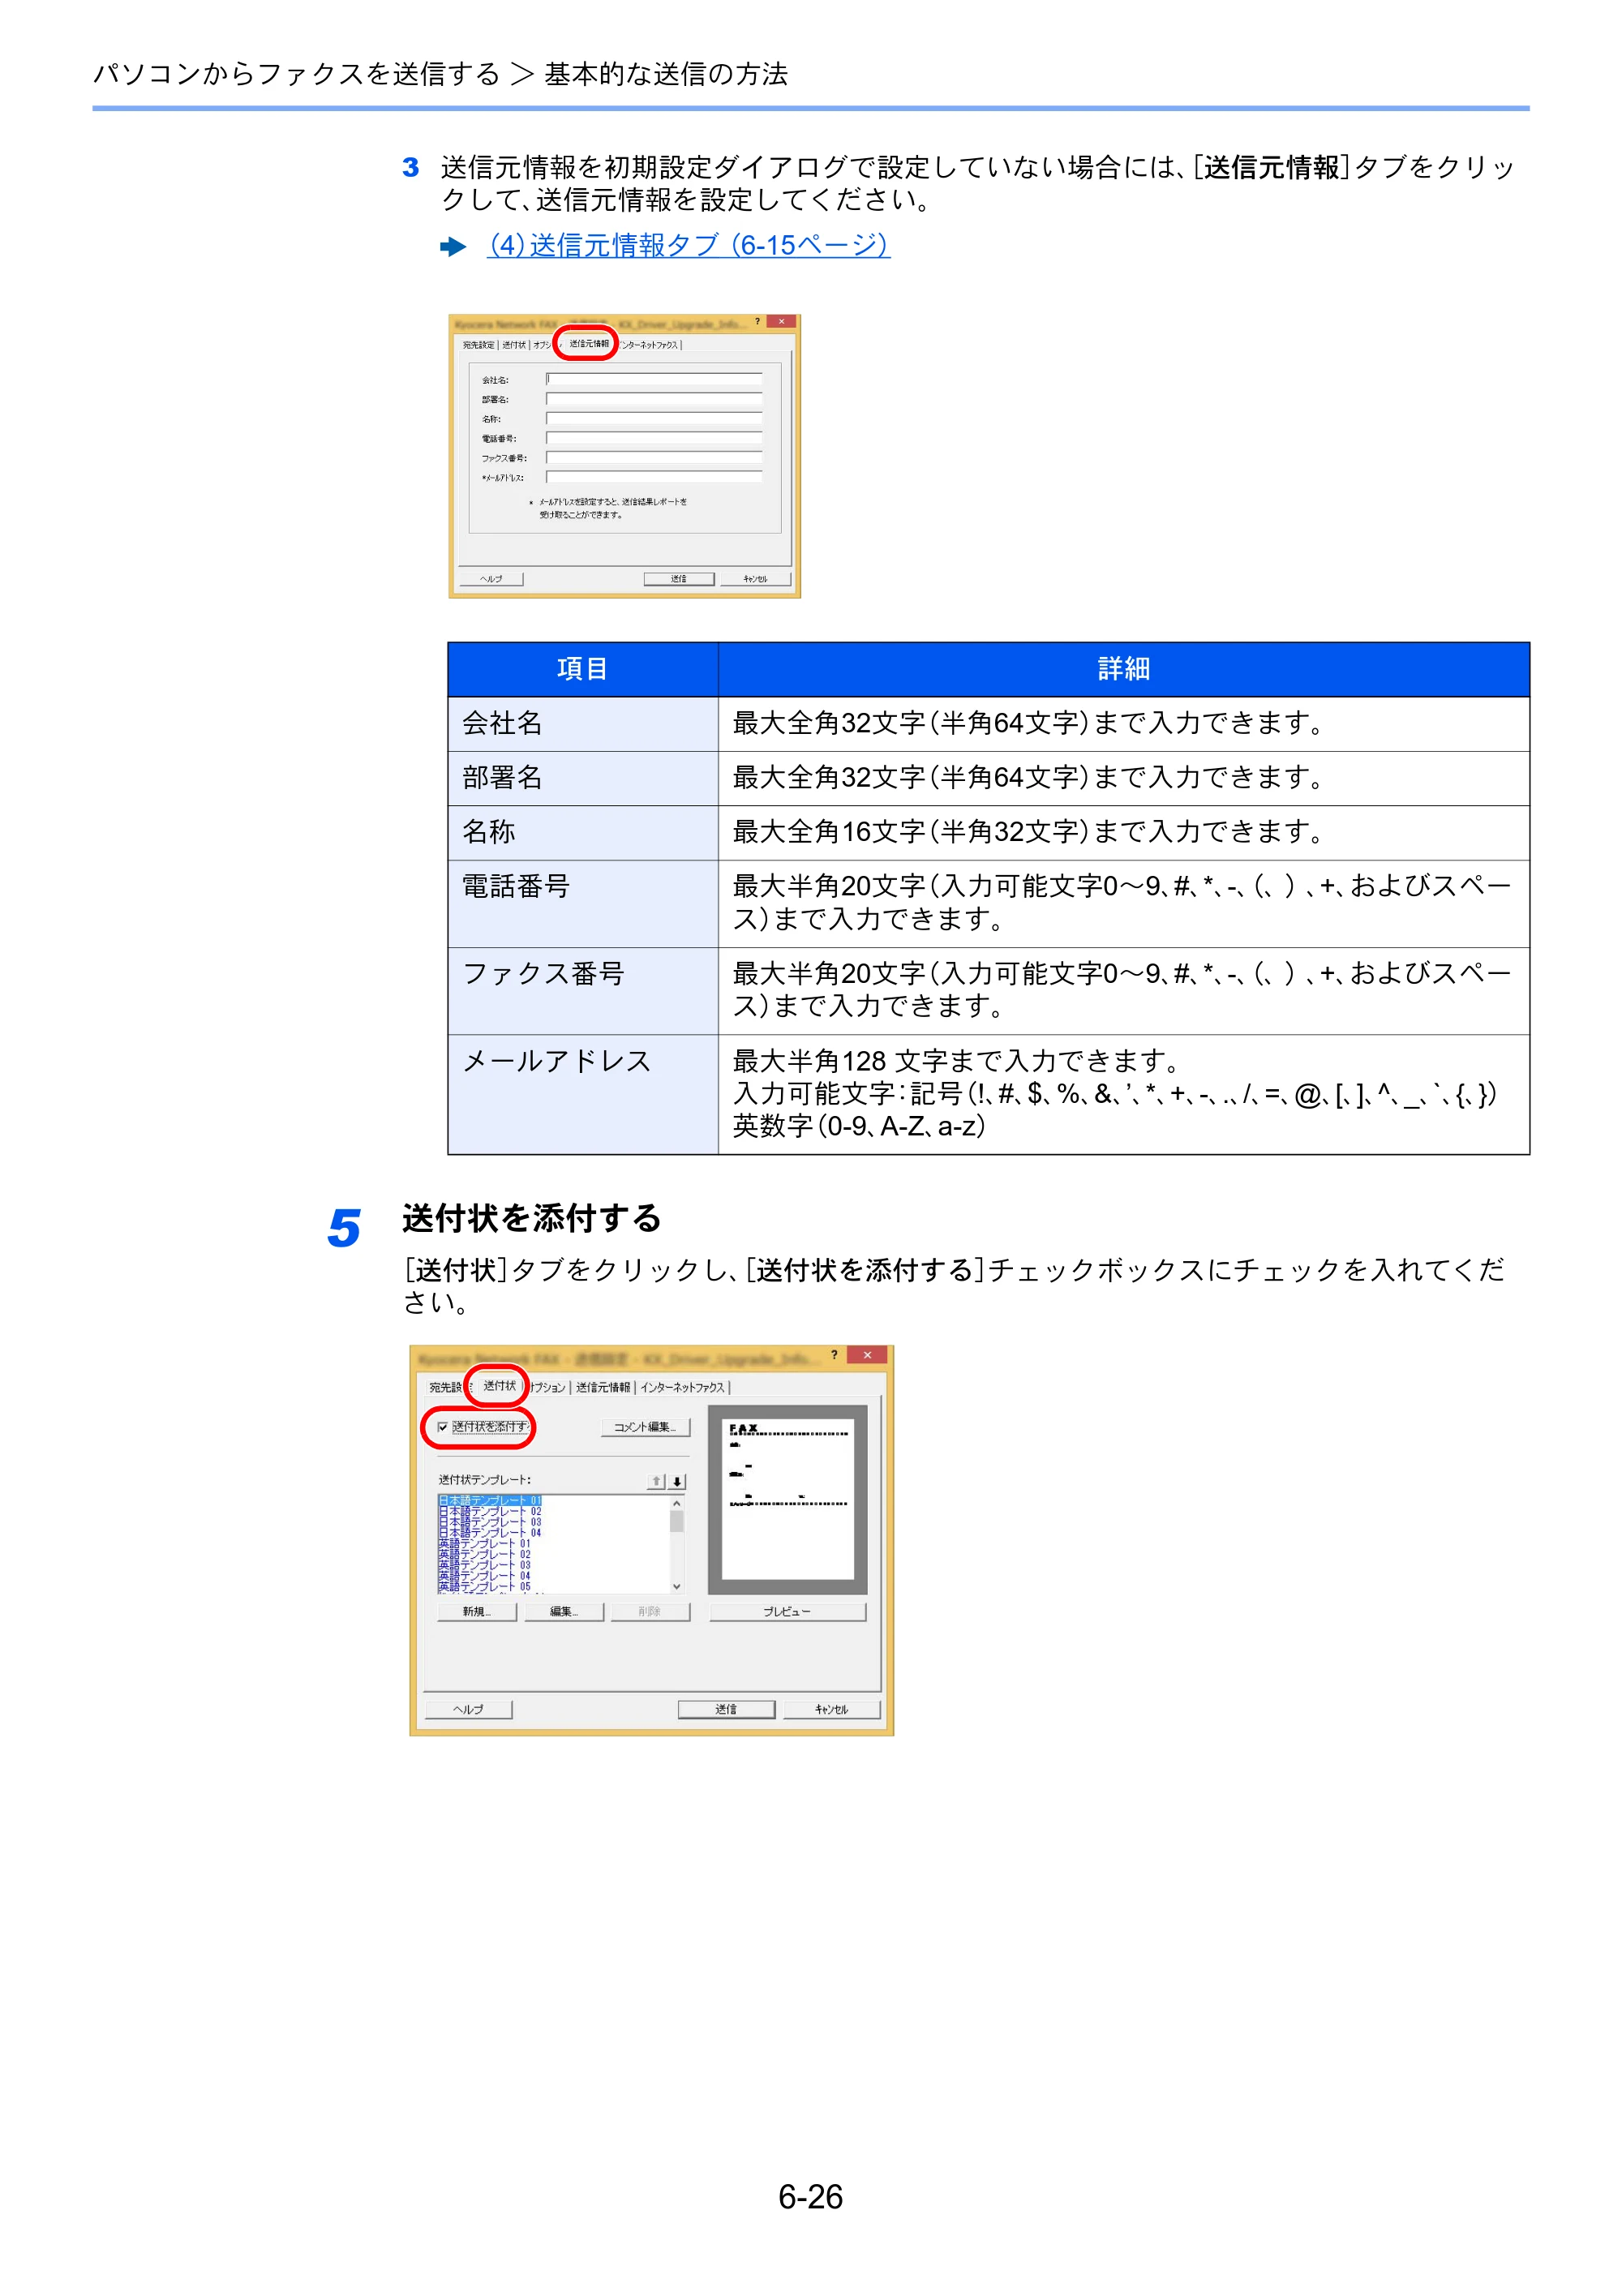Select 送信元情報 tab in sender info dialog
This screenshot has height=2296, width=1622.
click(589, 344)
